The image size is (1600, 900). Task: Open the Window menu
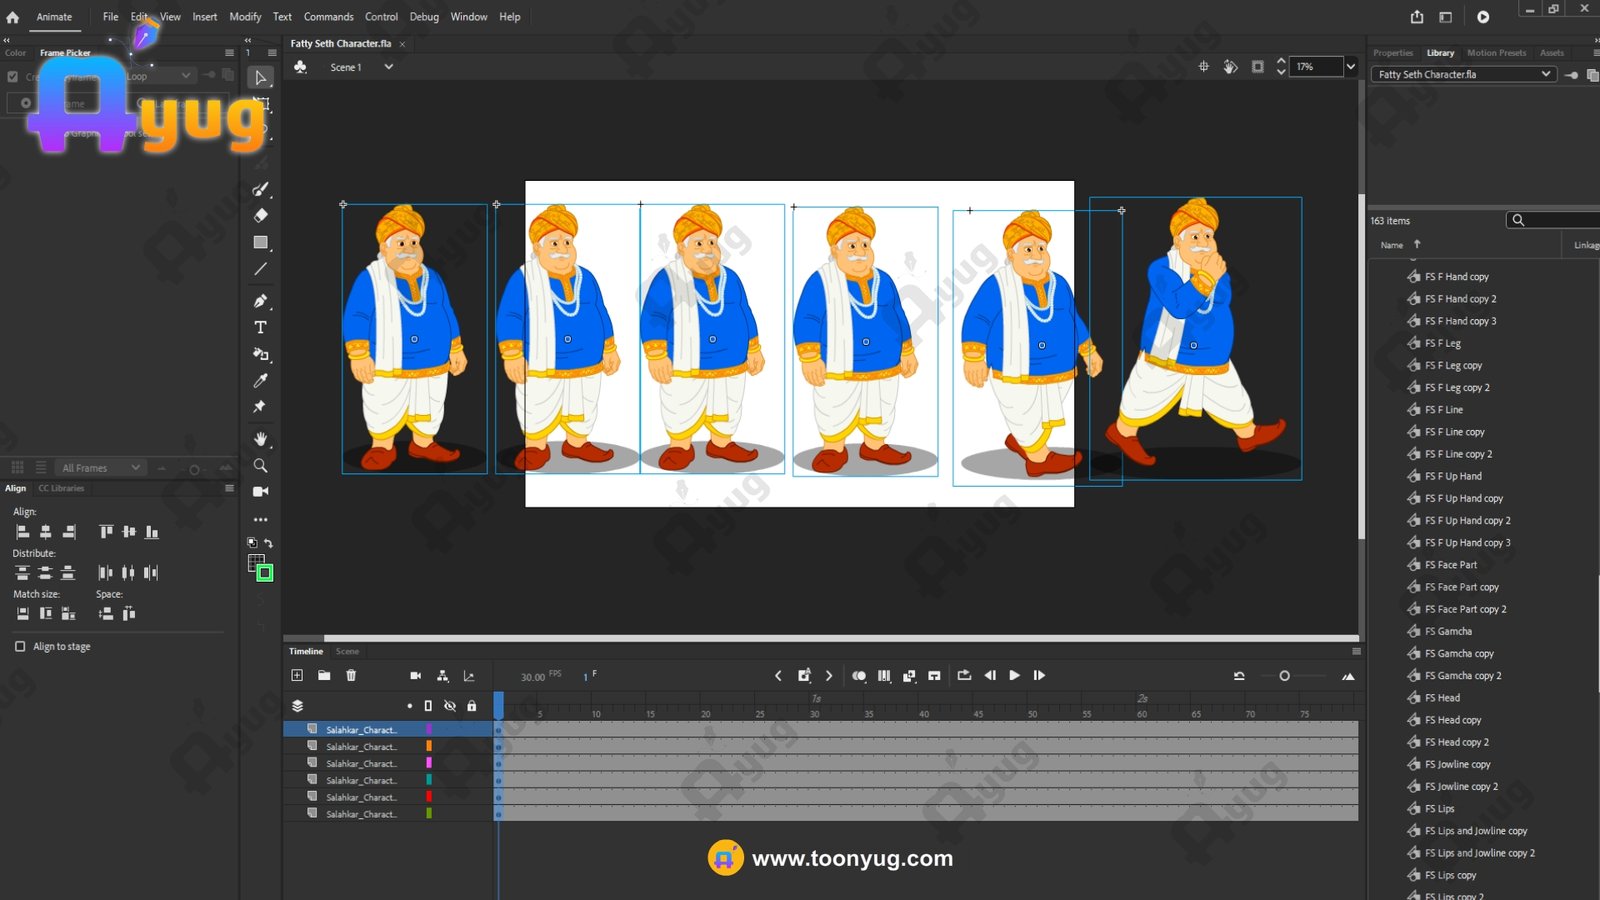(469, 17)
